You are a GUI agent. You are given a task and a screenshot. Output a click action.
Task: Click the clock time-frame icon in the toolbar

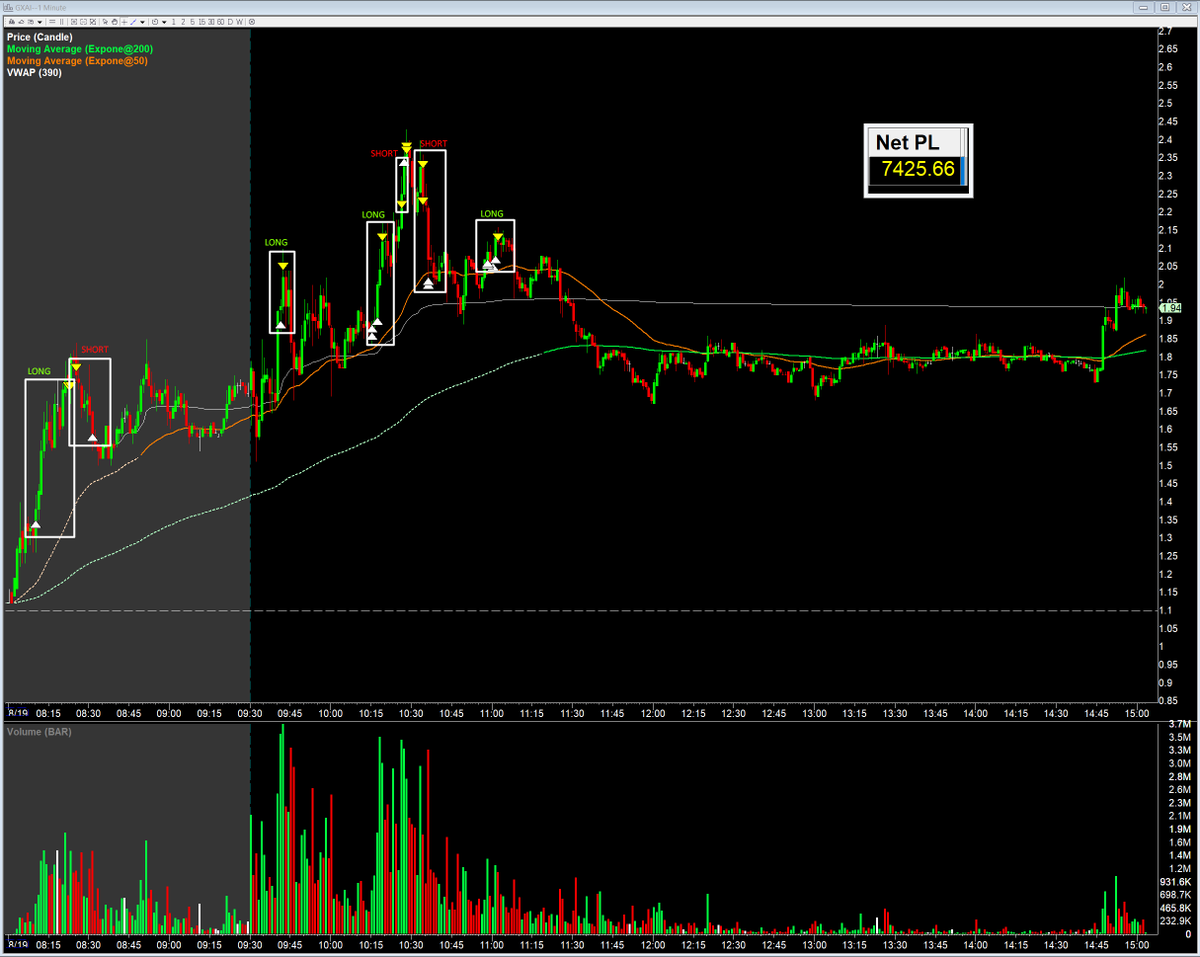coord(155,22)
